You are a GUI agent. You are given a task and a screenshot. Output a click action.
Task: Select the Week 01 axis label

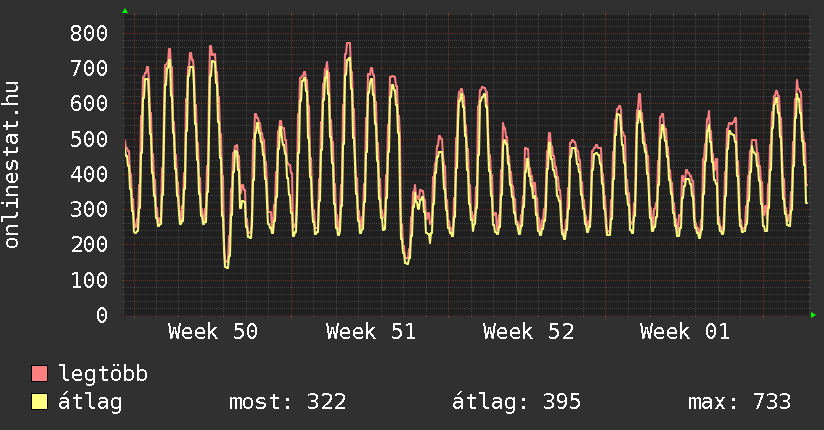tap(685, 332)
